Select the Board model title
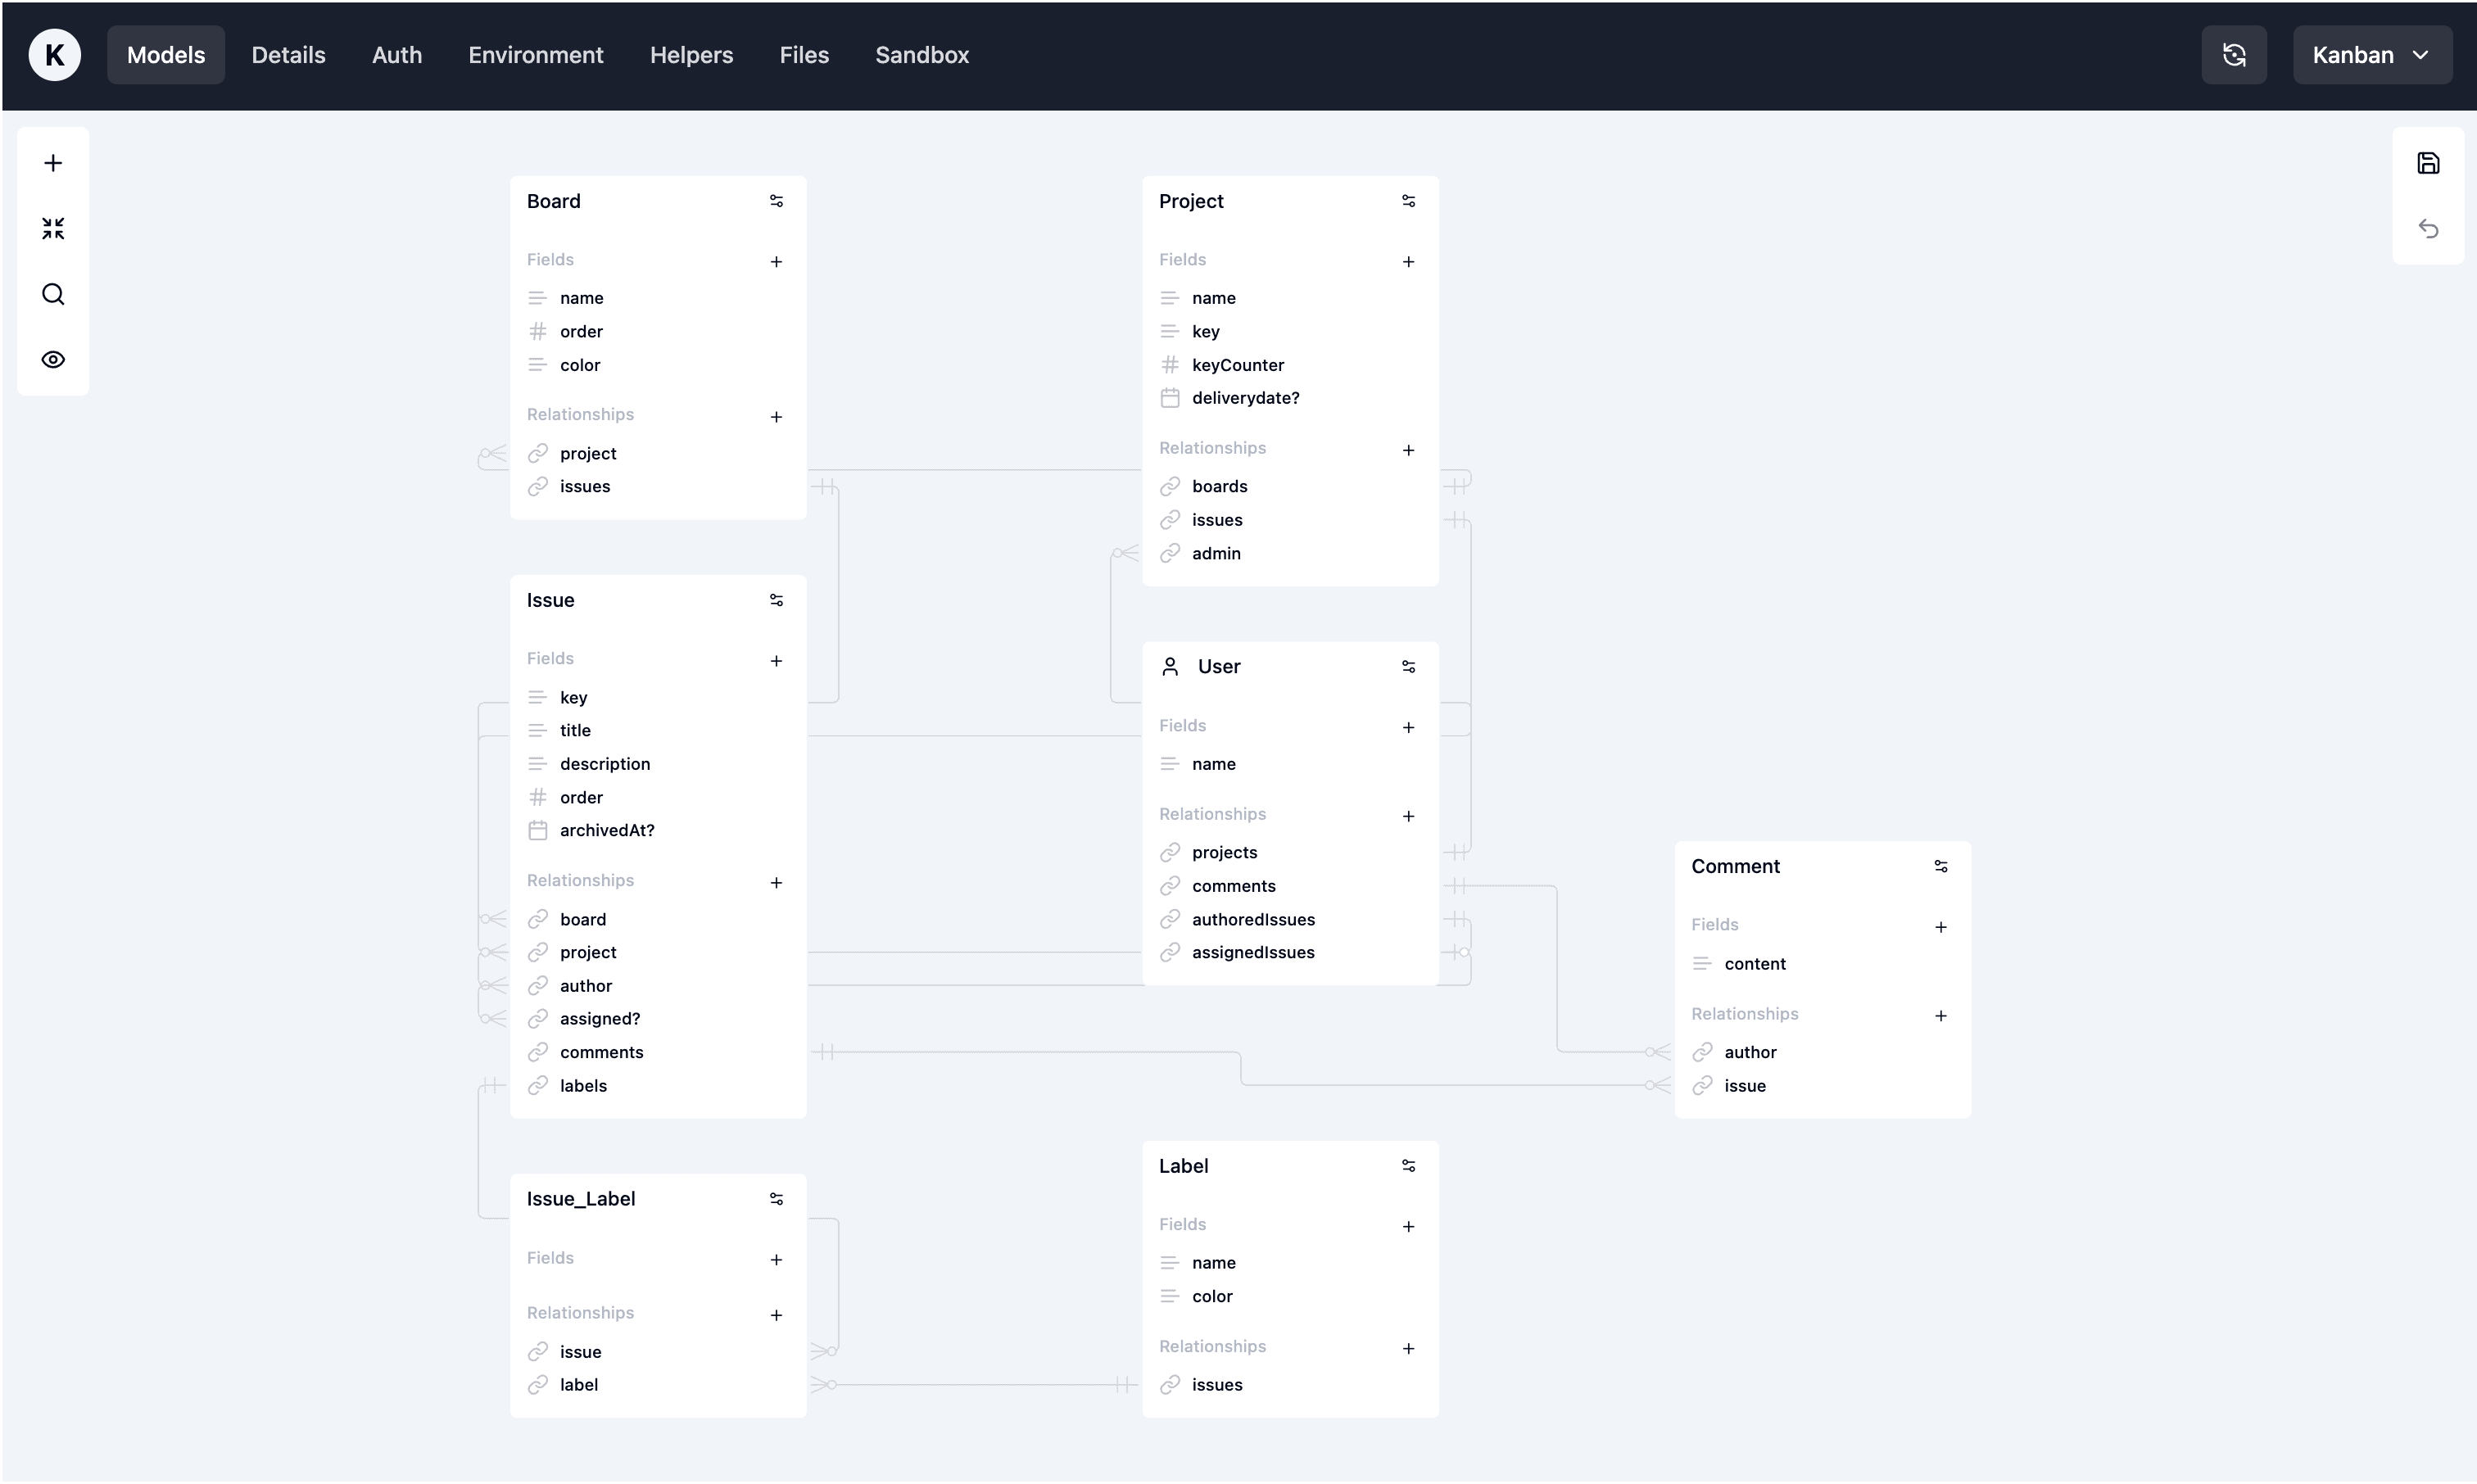 553,201
